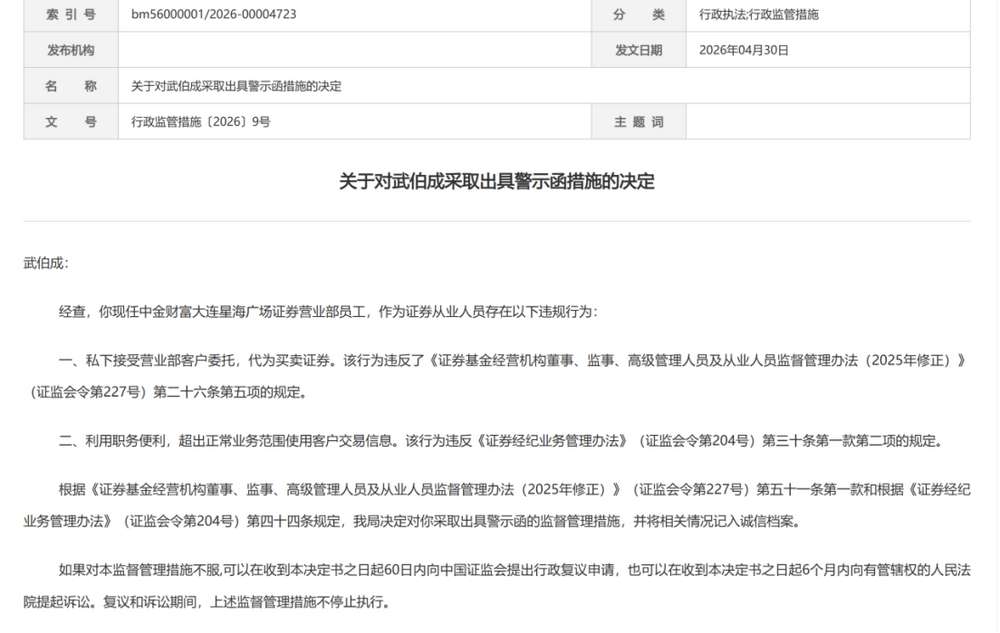Image resolution: width=1000 pixels, height=633 pixels.
Task: Click the first violation paragraph 私下接受营业部客户委托
Action: tap(497, 376)
